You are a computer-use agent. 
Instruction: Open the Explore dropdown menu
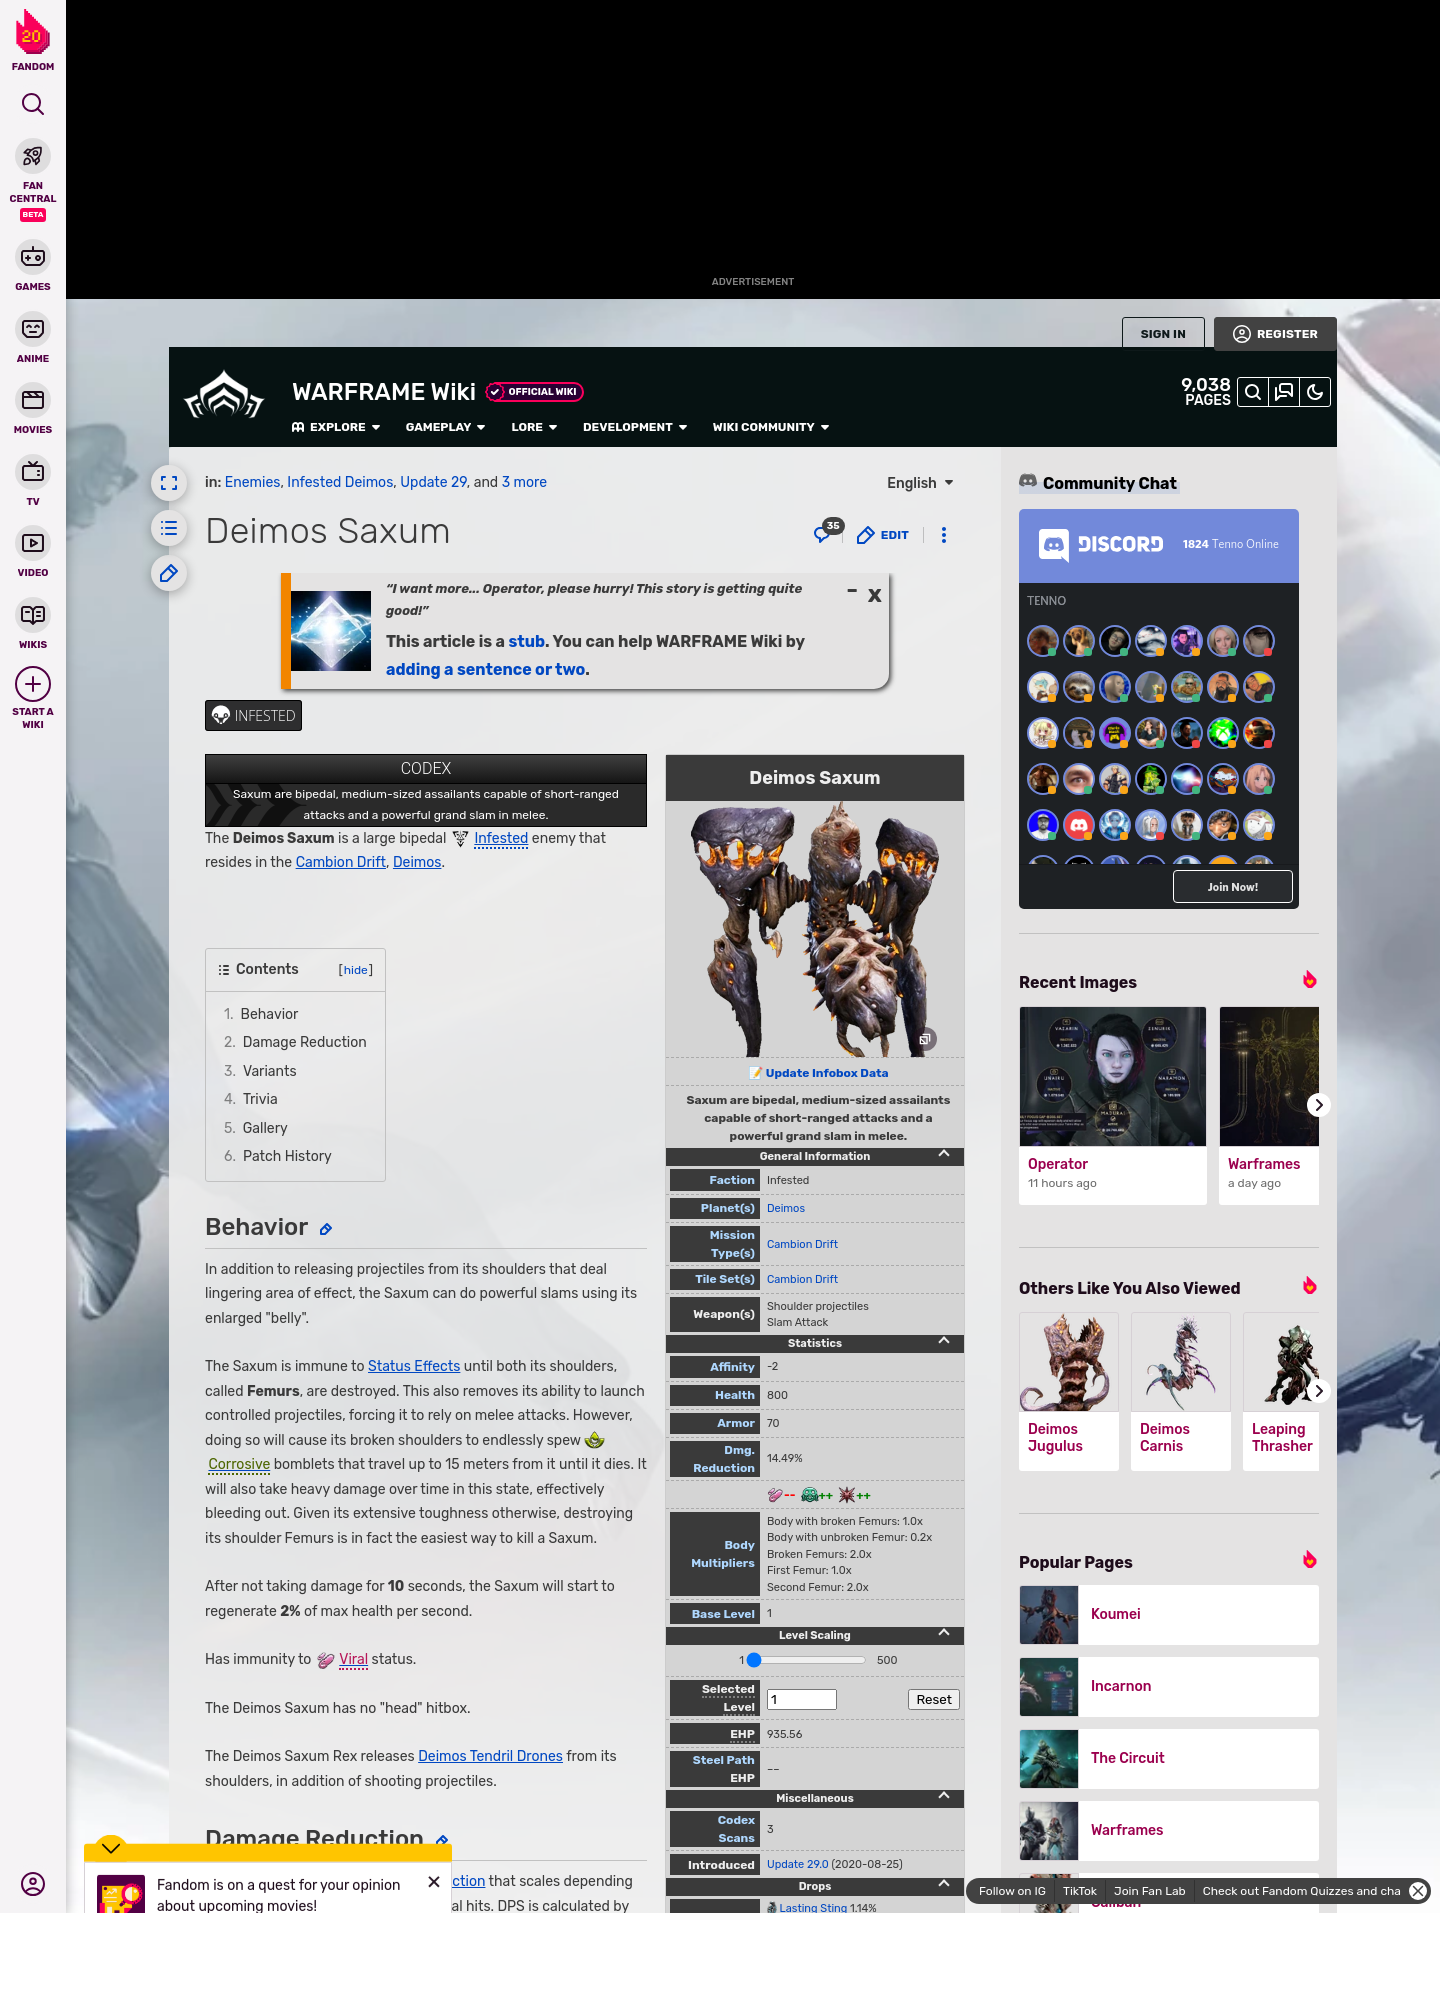(336, 427)
